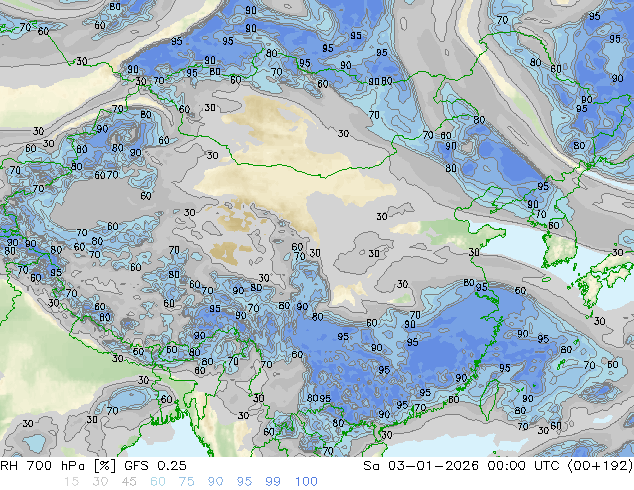Viewport: 634px width, 490px height.
Task: Click the '(00+192)' forecast hour label
Action: 600,466
